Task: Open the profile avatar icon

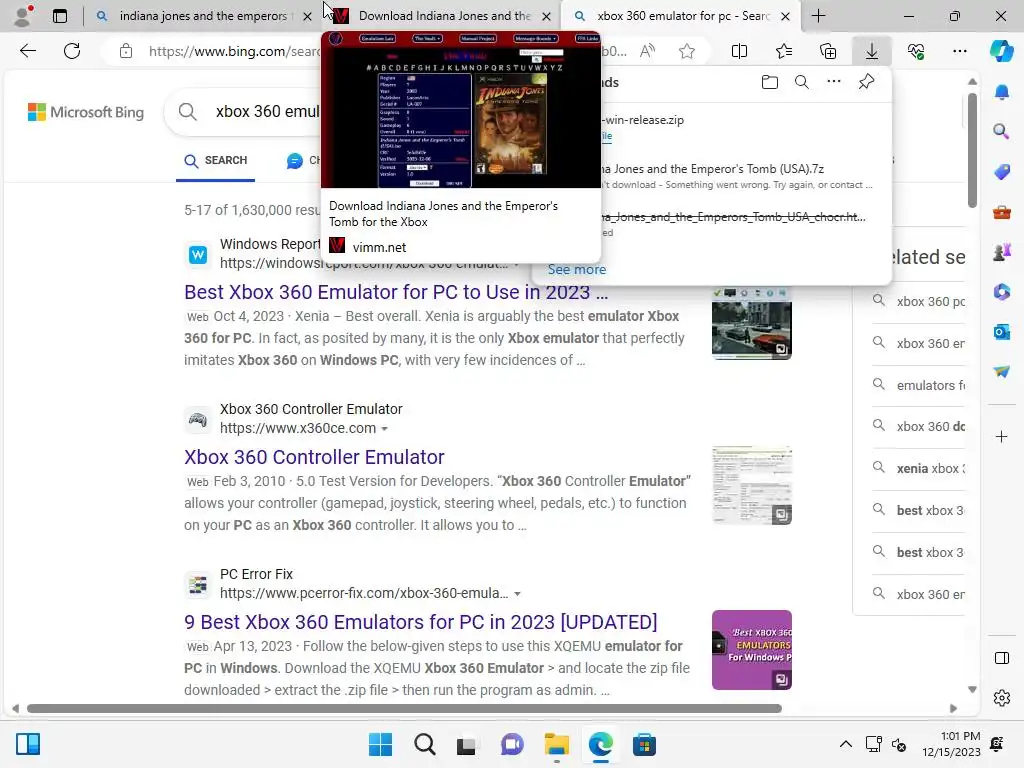Action: pos(24,16)
